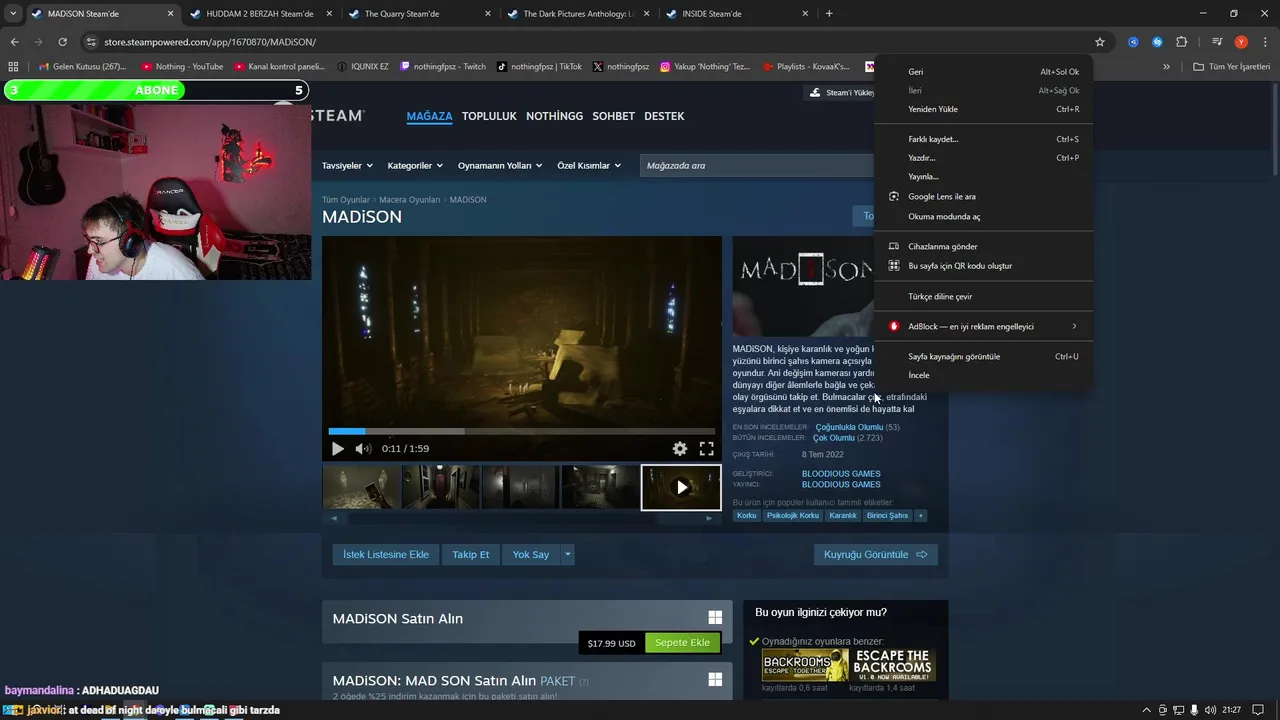The height and width of the screenshot is (720, 1280).
Task: Open Tüm Yer İşaretleri folder
Action: point(1232,67)
